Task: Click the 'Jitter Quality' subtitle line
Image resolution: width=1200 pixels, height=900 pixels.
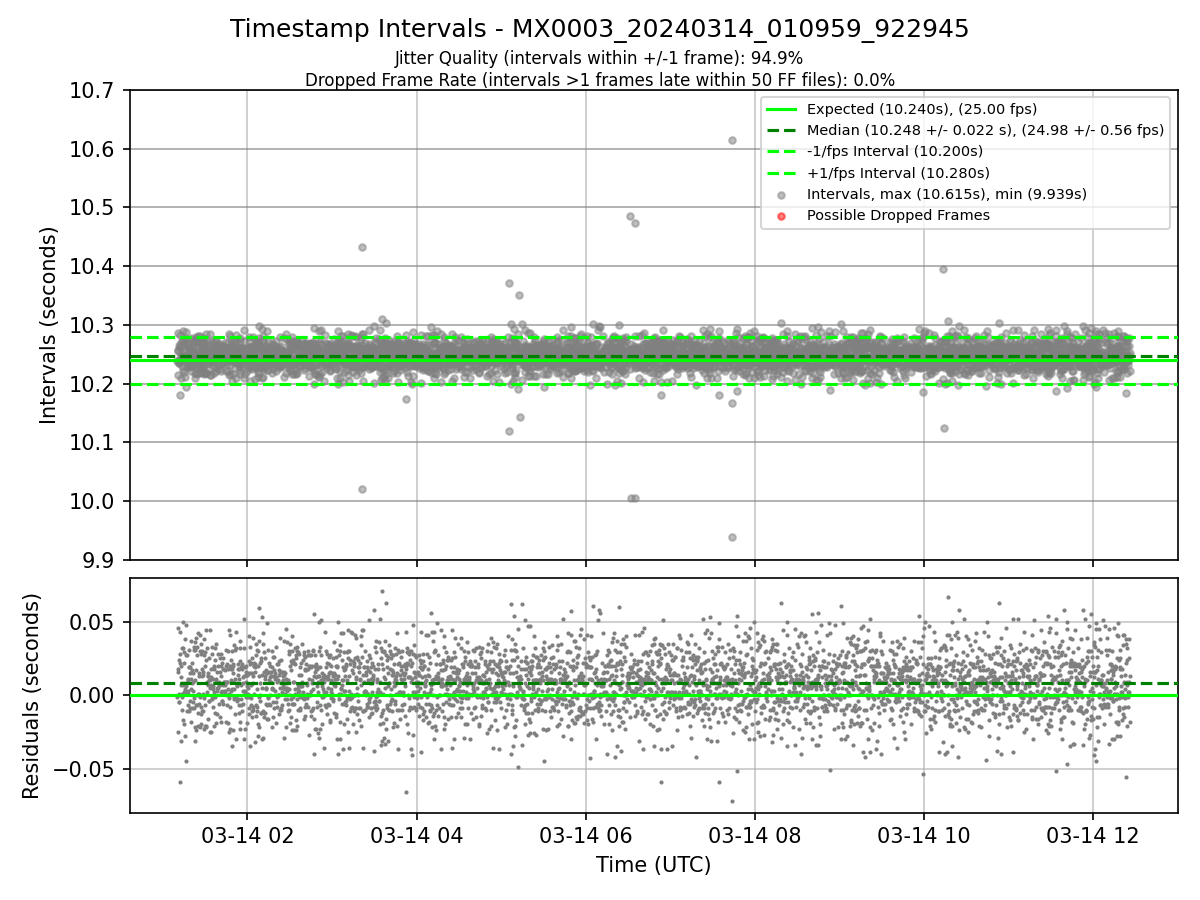Action: [x=599, y=58]
